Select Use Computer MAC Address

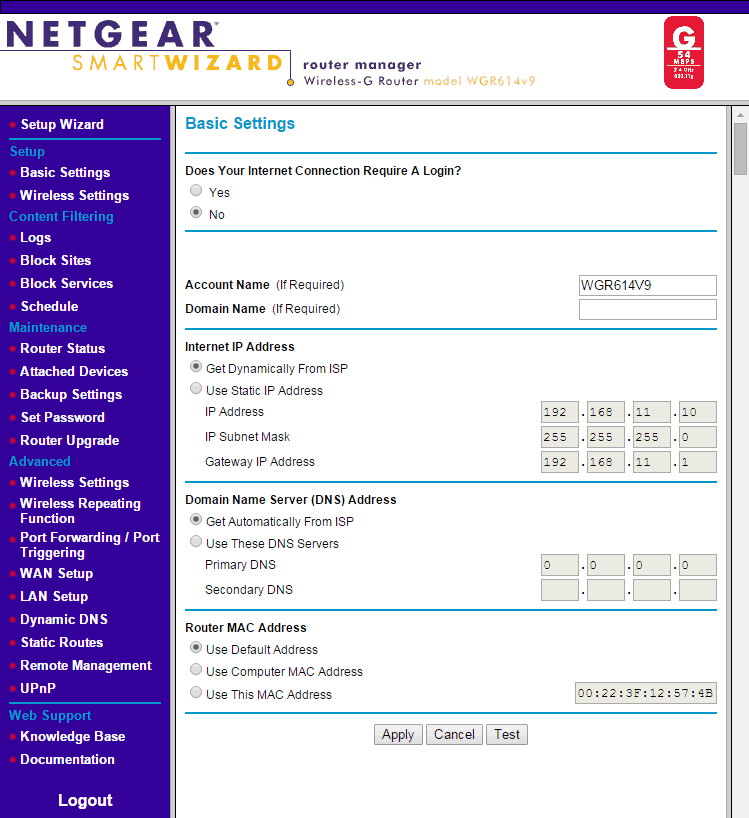coord(196,671)
